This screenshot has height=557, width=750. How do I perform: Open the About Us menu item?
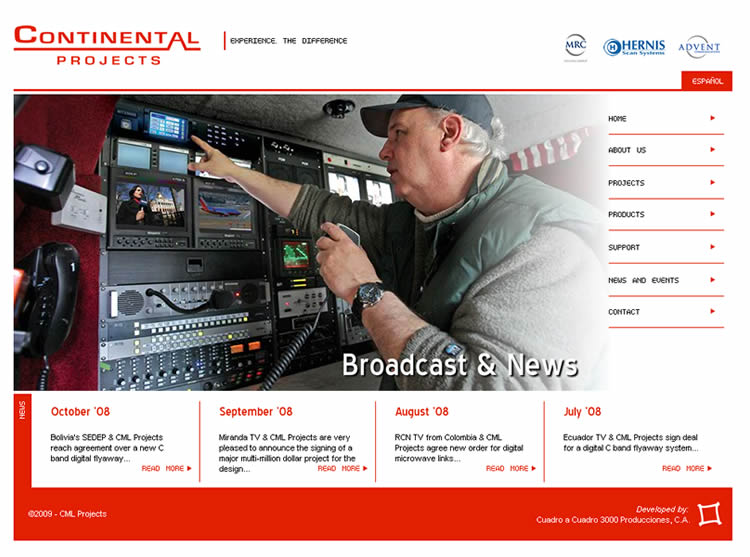pos(627,150)
